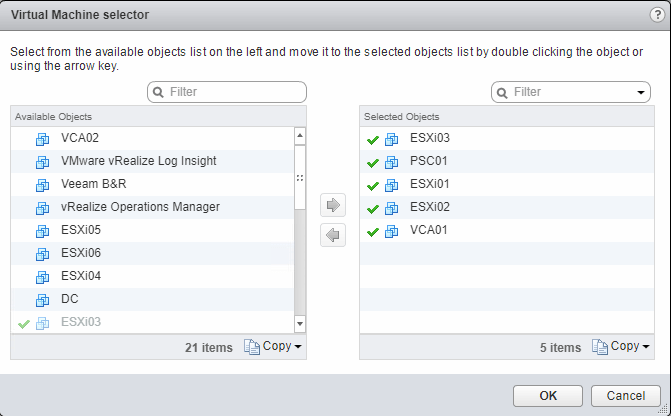671x416 pixels.
Task: Click the left arrow to remove object
Action: coord(333,235)
